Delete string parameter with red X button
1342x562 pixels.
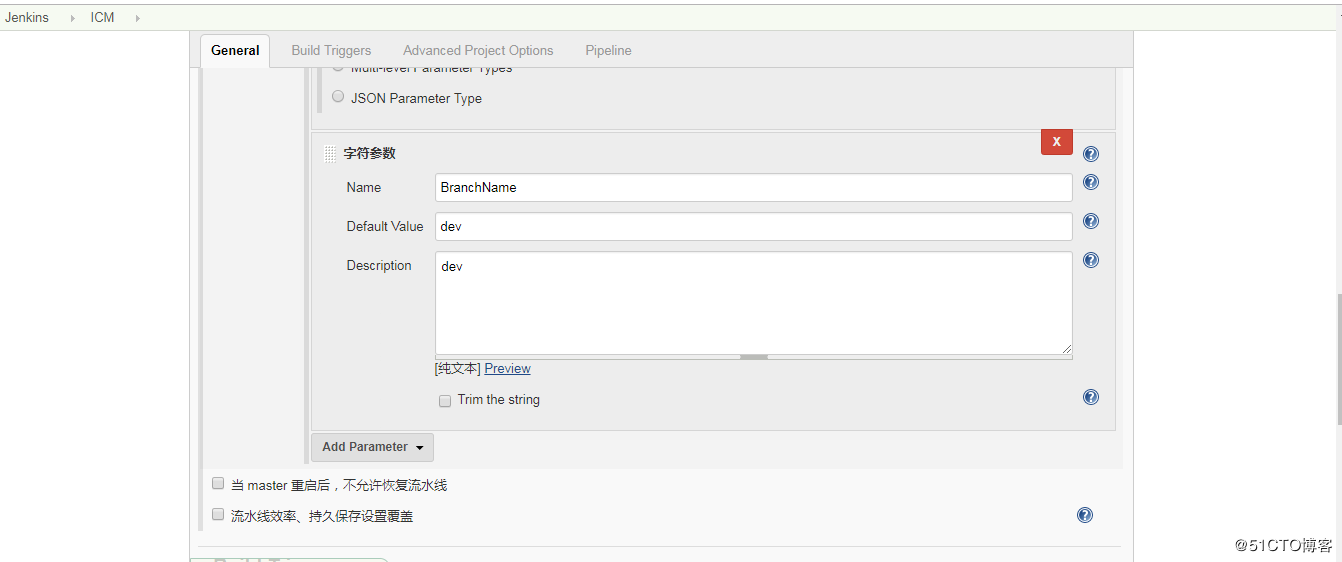click(x=1056, y=142)
